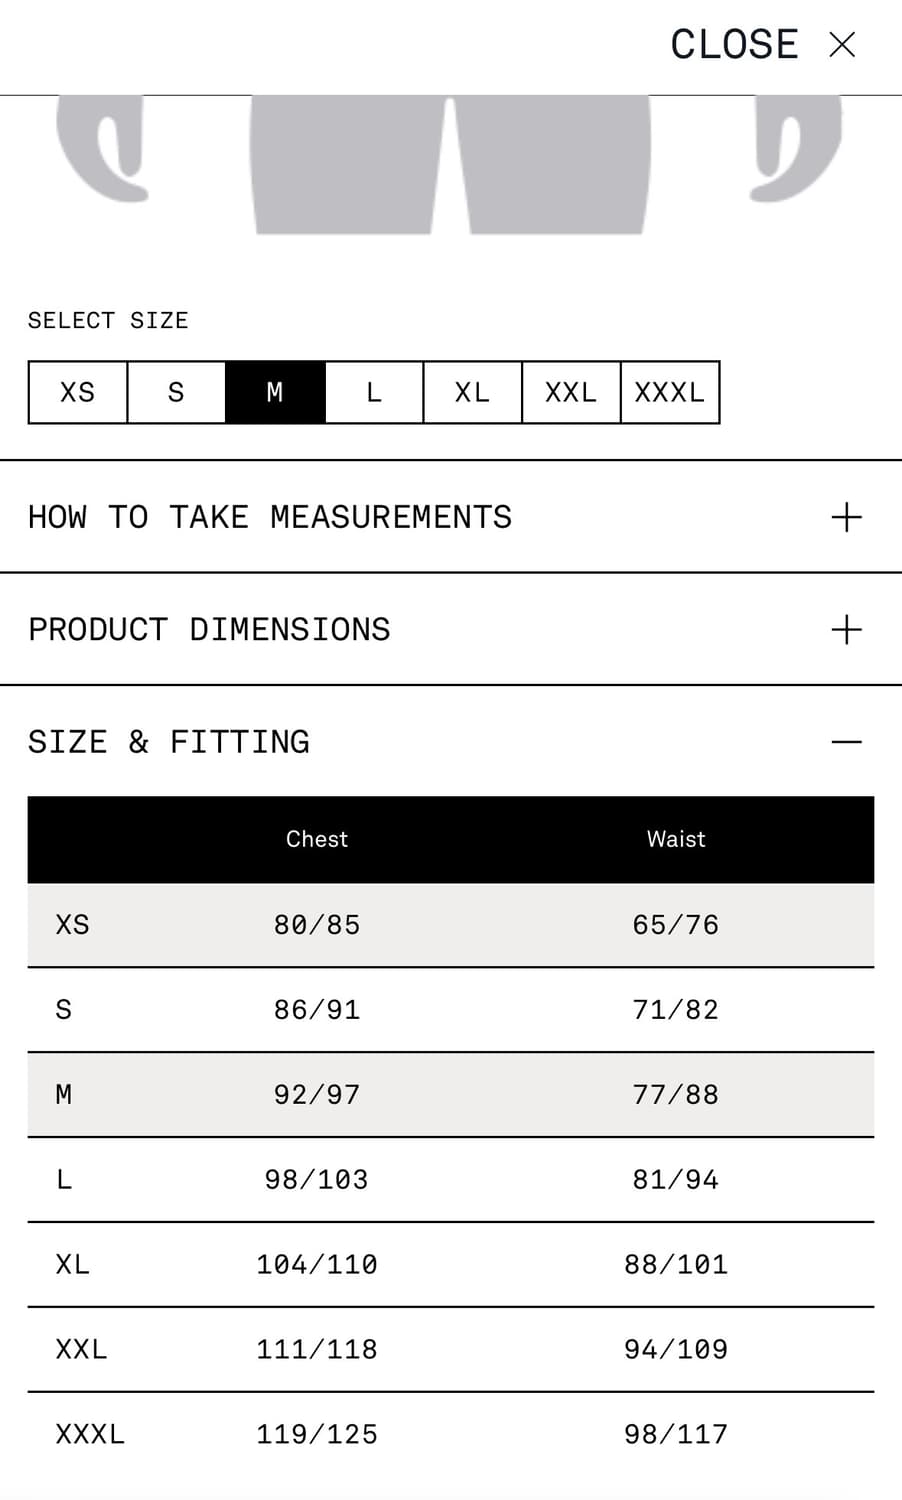Select size XS
The width and height of the screenshot is (902, 1500).
[x=78, y=392]
